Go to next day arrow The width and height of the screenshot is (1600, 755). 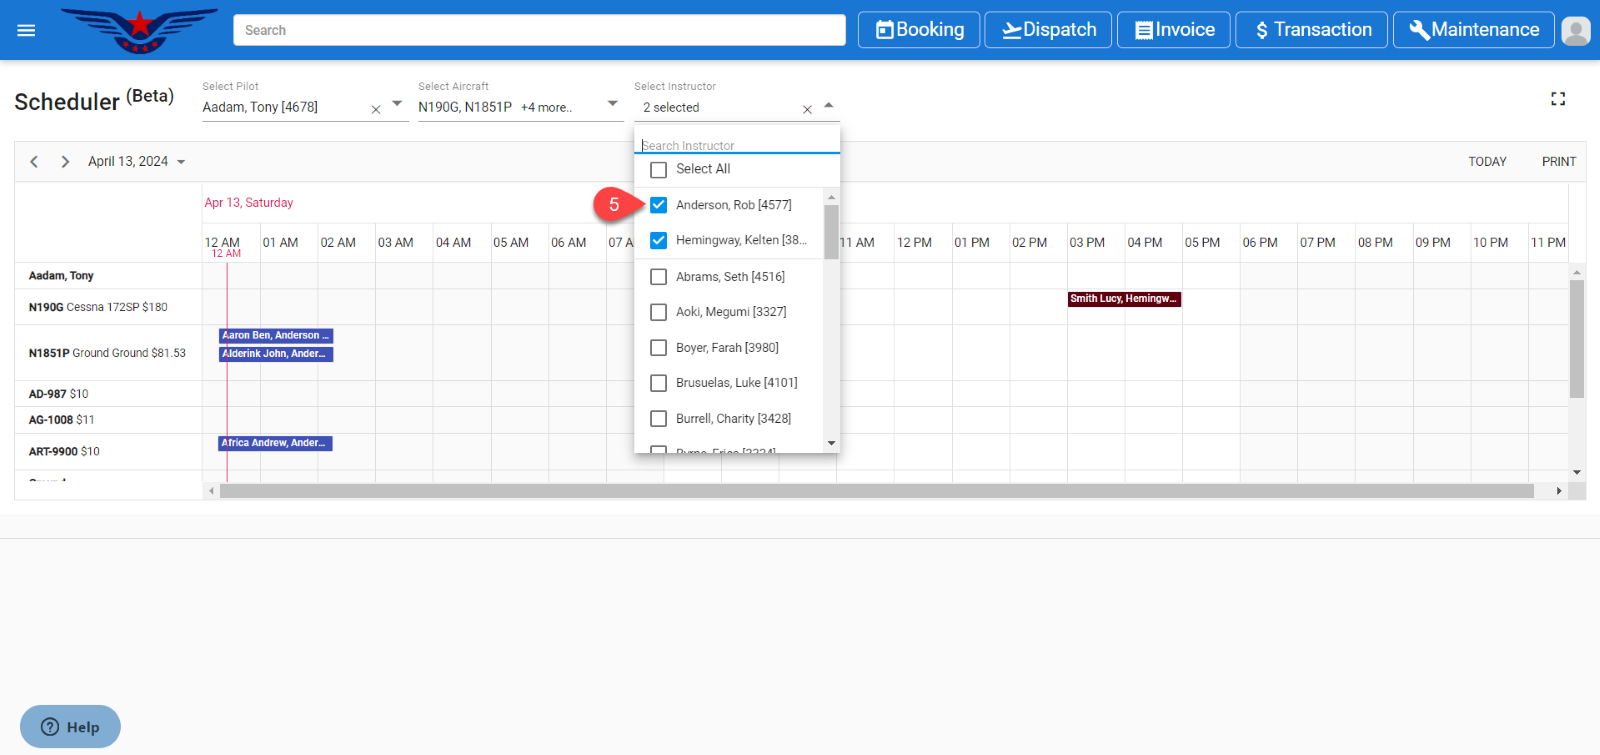(x=65, y=162)
